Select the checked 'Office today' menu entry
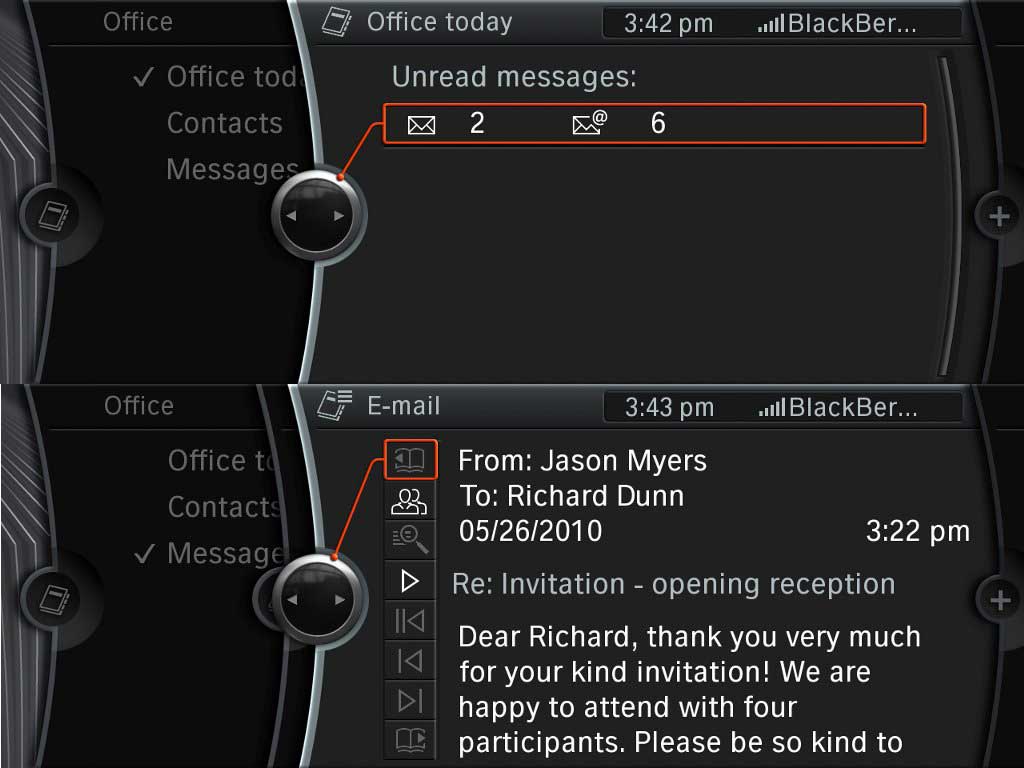 pyautogui.click(x=232, y=77)
